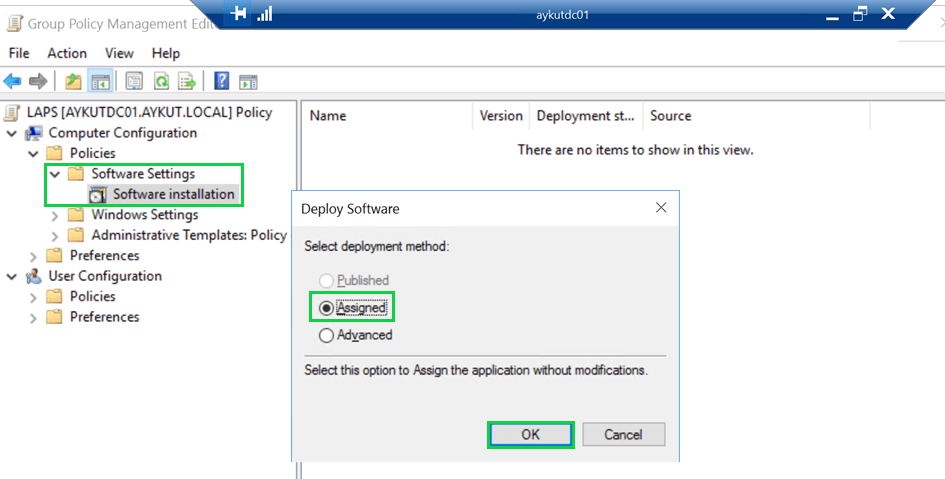The height and width of the screenshot is (479, 945).
Task: Expand Administrative Templates tree node
Action: coord(55,235)
